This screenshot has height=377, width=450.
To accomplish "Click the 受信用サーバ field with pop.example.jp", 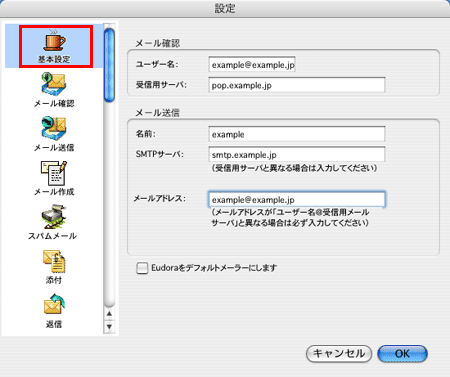I will tap(297, 85).
